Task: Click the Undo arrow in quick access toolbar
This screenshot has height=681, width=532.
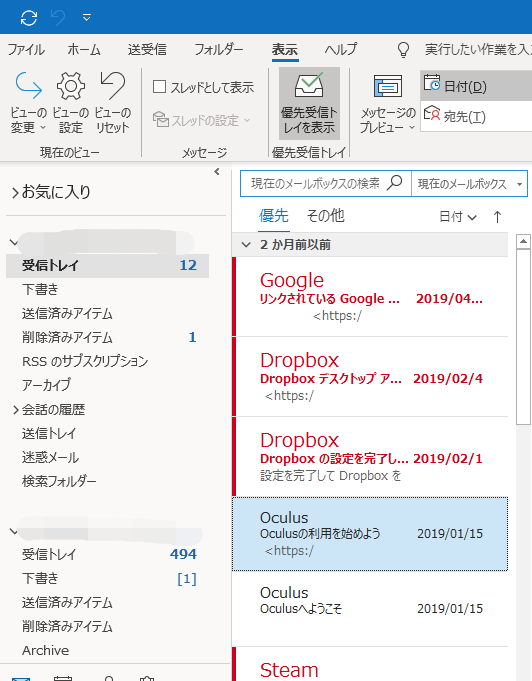Action: pos(58,17)
